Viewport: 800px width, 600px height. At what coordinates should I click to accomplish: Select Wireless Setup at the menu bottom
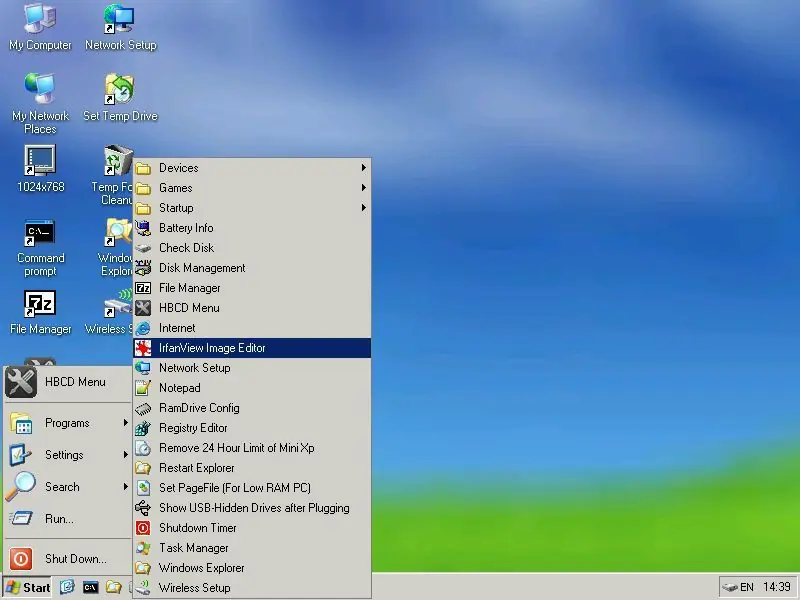click(252, 588)
